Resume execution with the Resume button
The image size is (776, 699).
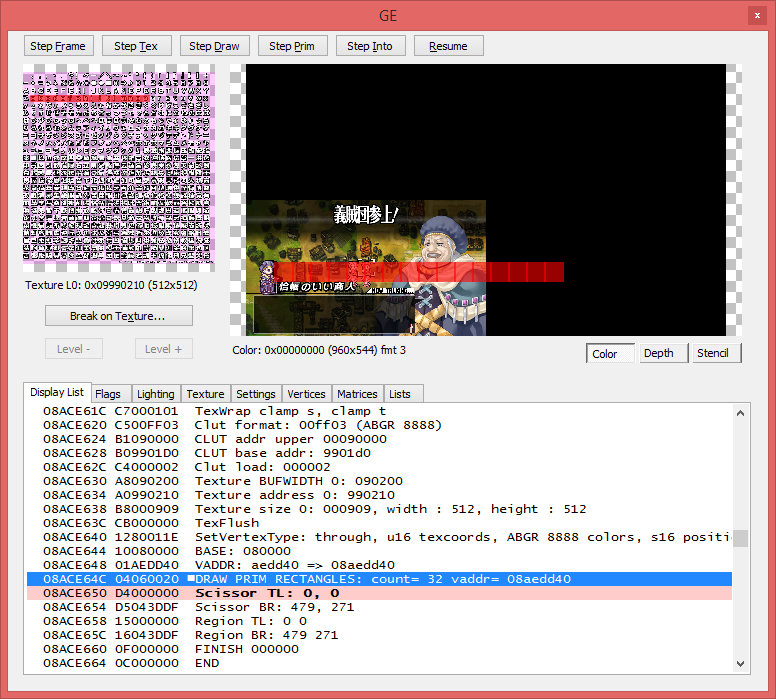(x=448, y=46)
